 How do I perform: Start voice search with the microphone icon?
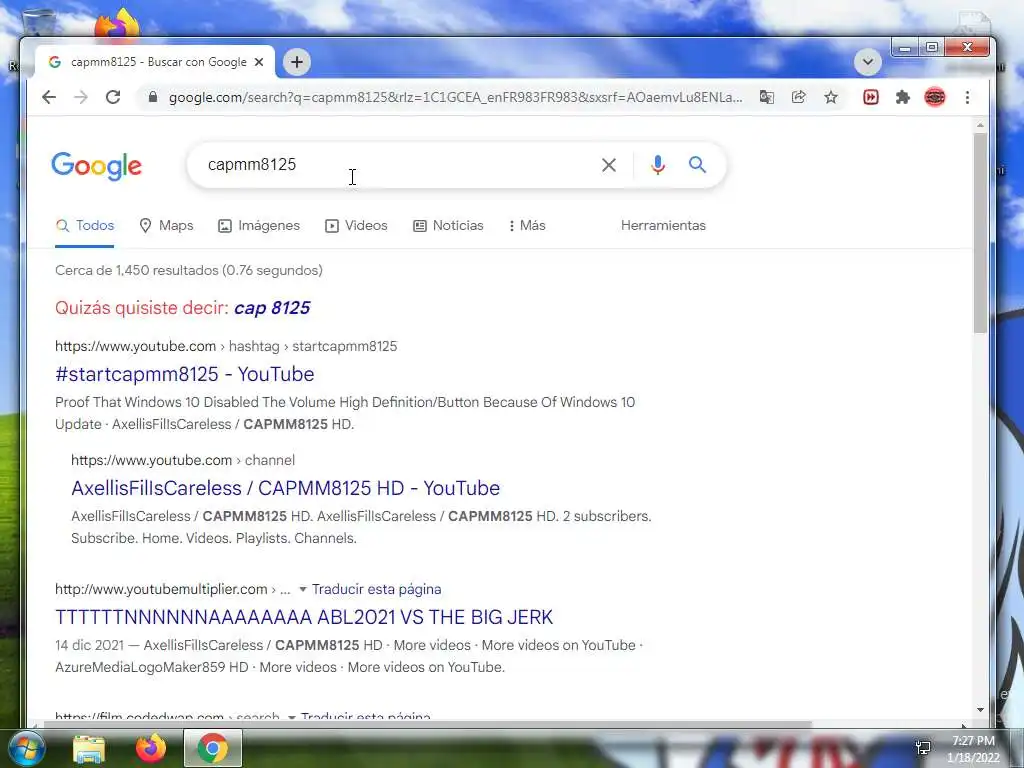click(658, 165)
